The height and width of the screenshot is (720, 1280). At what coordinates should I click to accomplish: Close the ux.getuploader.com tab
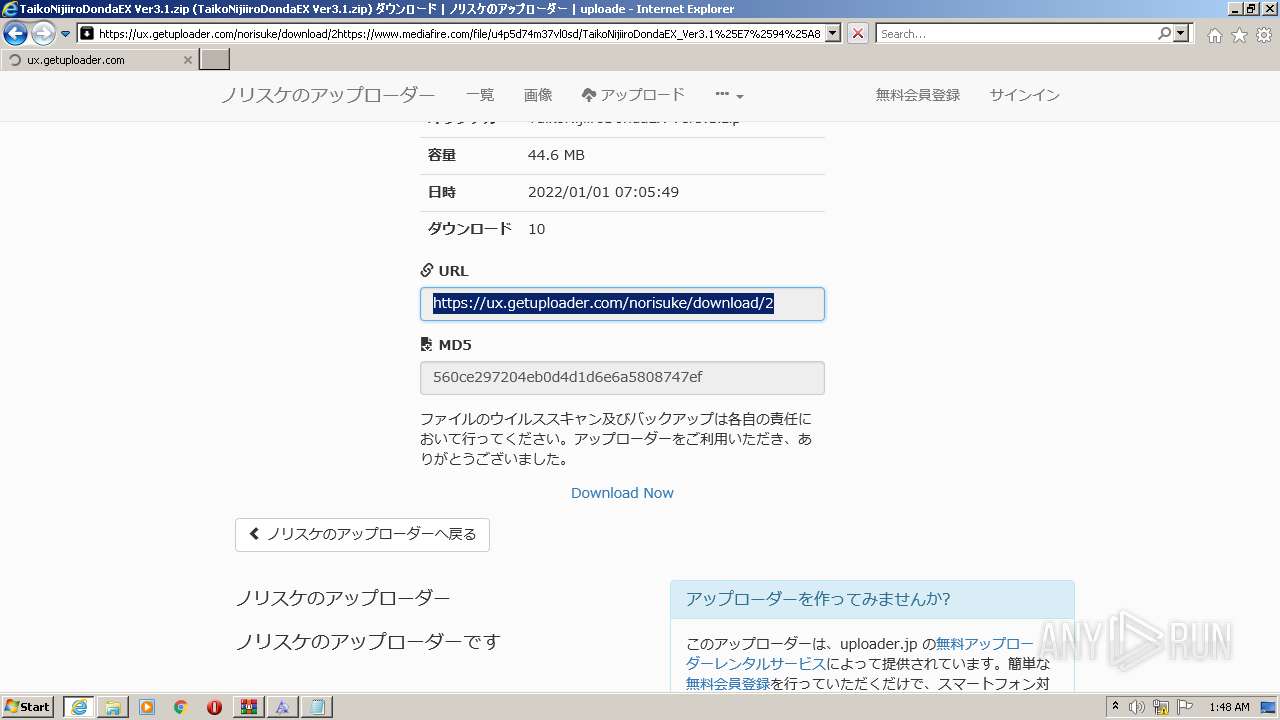coord(187,60)
